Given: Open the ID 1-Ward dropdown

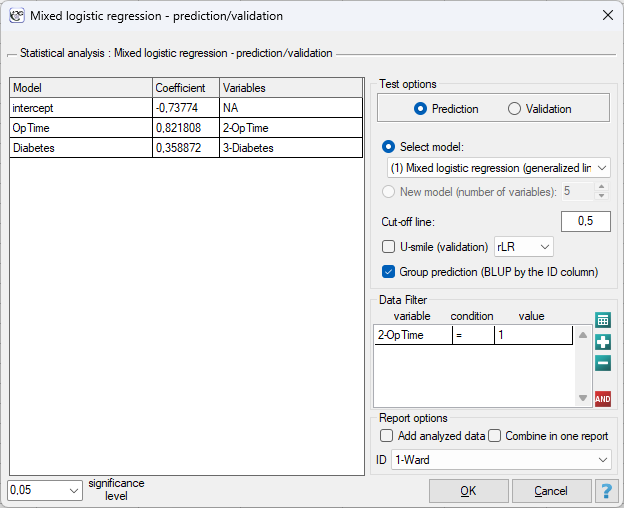Looking at the screenshot, I should coord(501,460).
